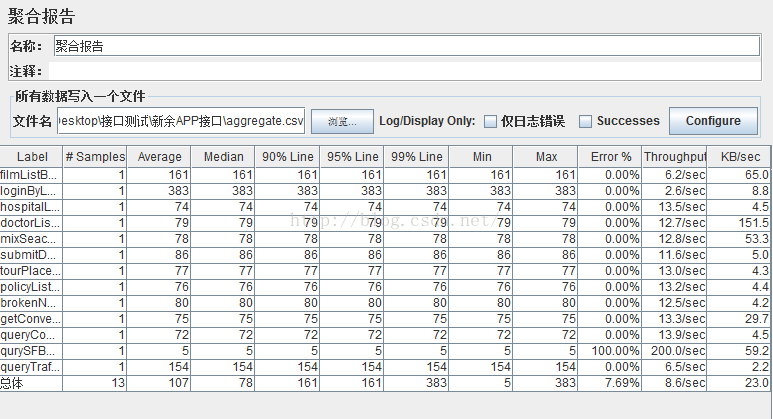Click the 6.5/sec throughput cell

tap(674, 367)
